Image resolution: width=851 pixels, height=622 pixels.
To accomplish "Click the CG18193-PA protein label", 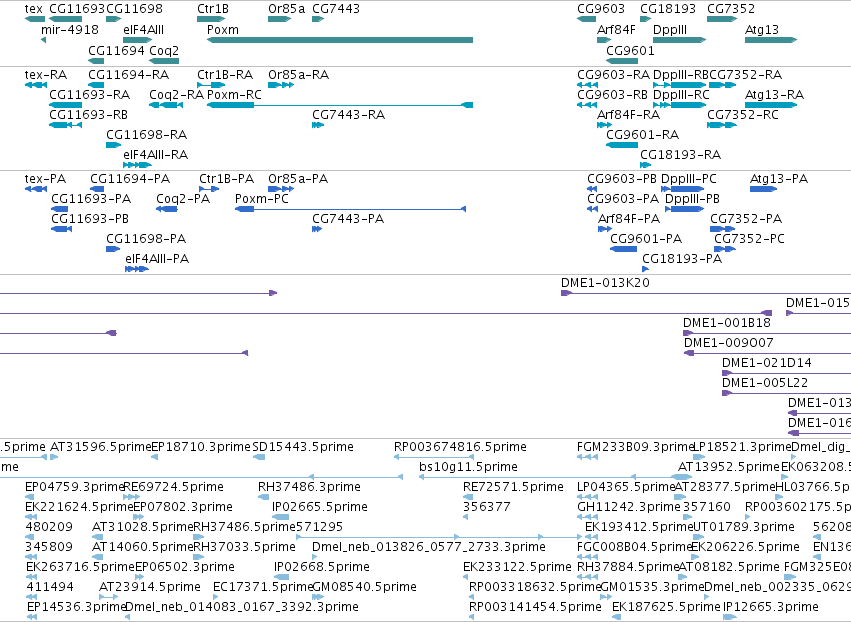I will pos(682,259).
